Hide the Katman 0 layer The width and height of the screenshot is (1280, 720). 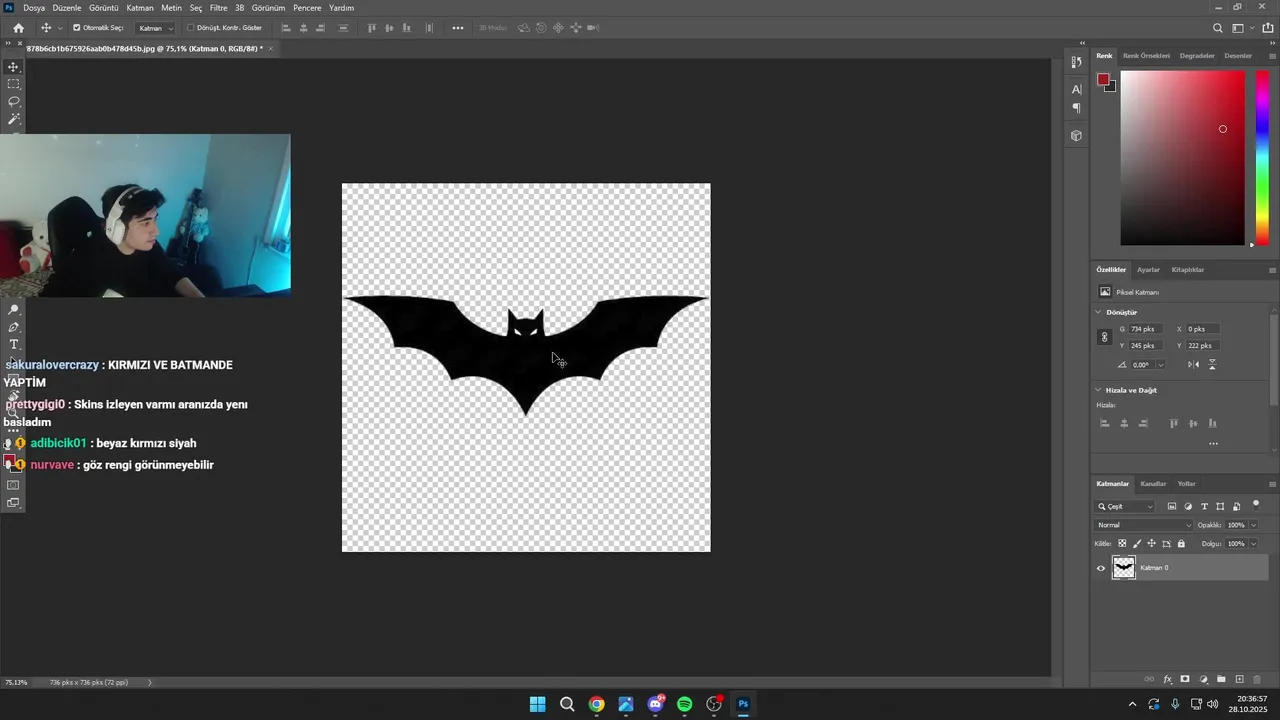1101,568
